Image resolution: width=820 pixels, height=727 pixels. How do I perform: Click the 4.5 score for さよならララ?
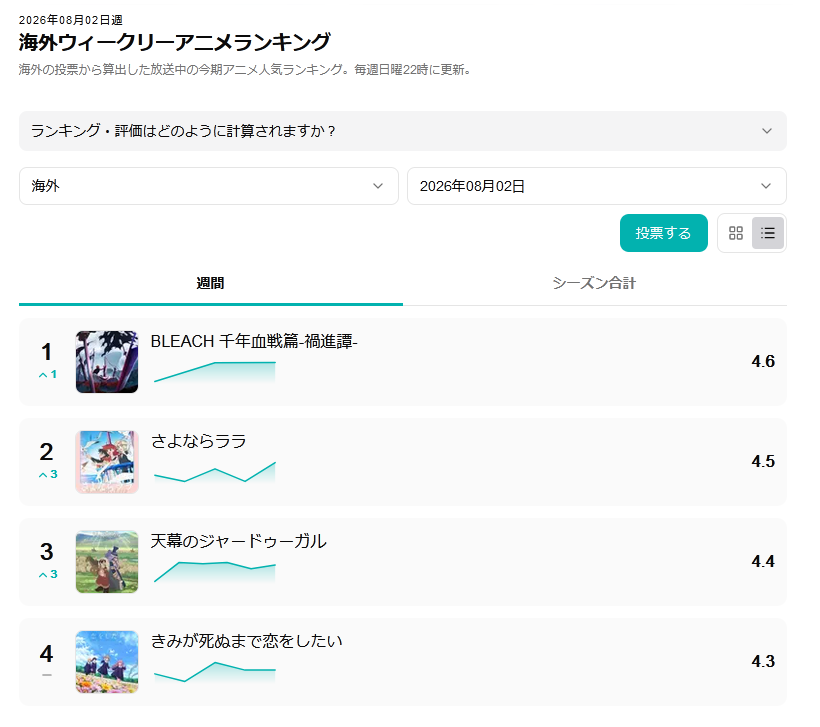(x=763, y=461)
